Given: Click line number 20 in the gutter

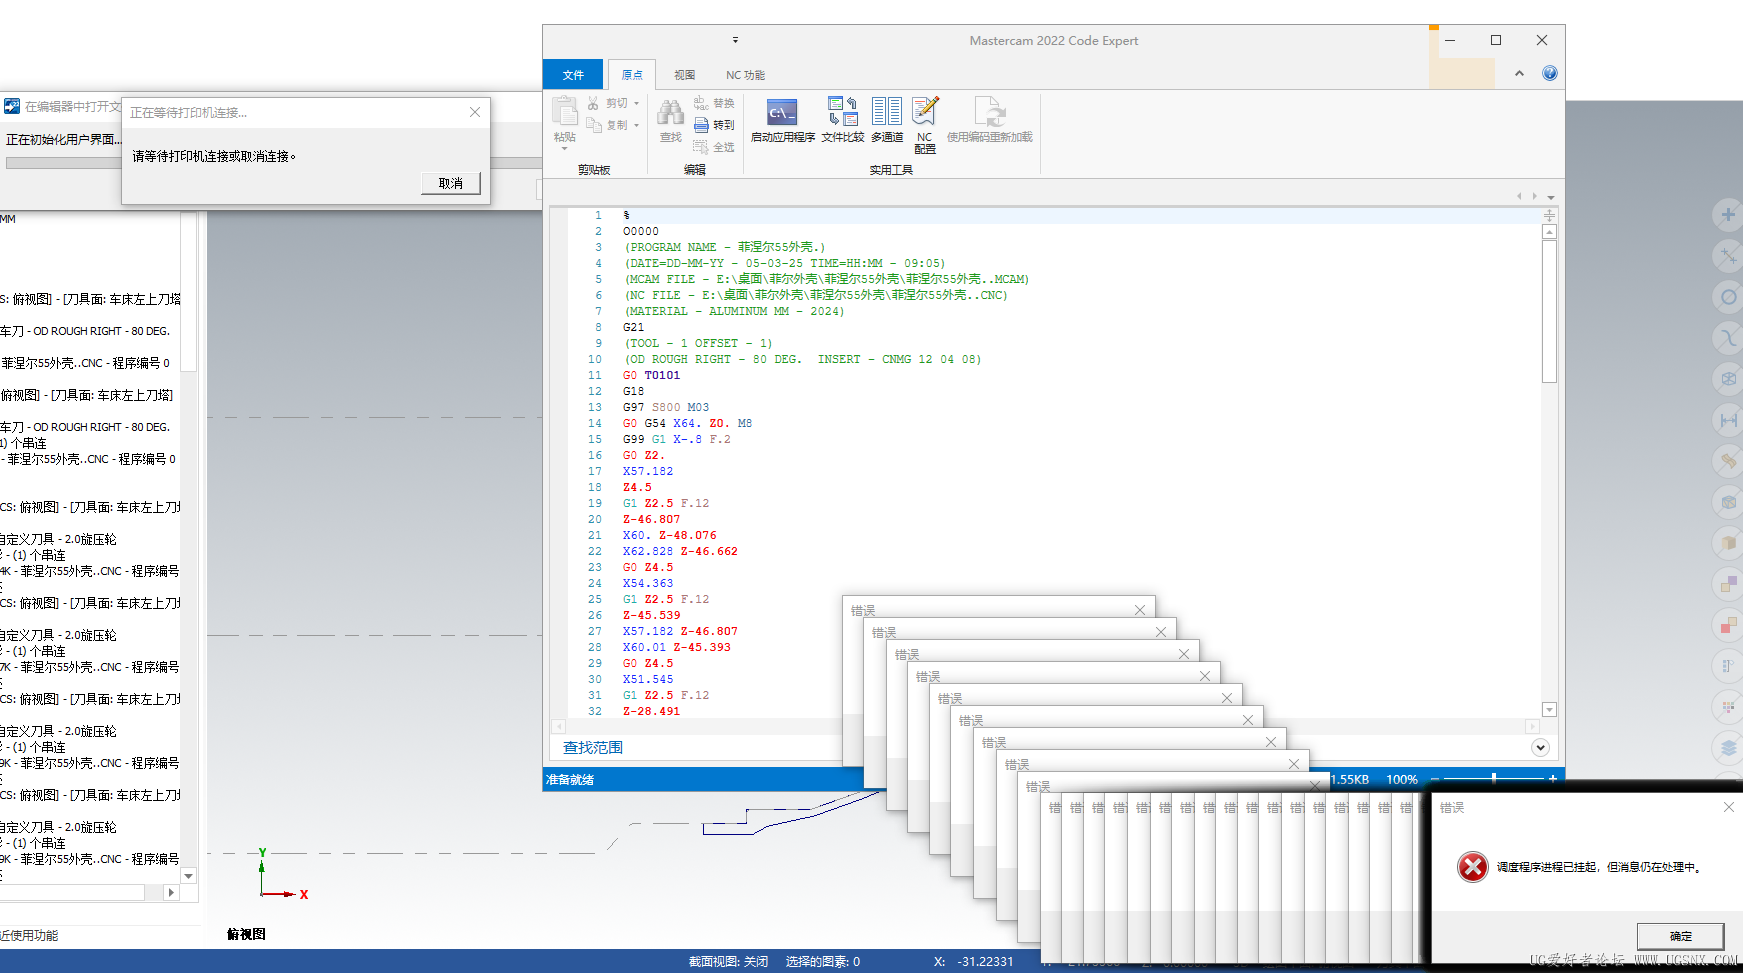Looking at the screenshot, I should tap(595, 519).
